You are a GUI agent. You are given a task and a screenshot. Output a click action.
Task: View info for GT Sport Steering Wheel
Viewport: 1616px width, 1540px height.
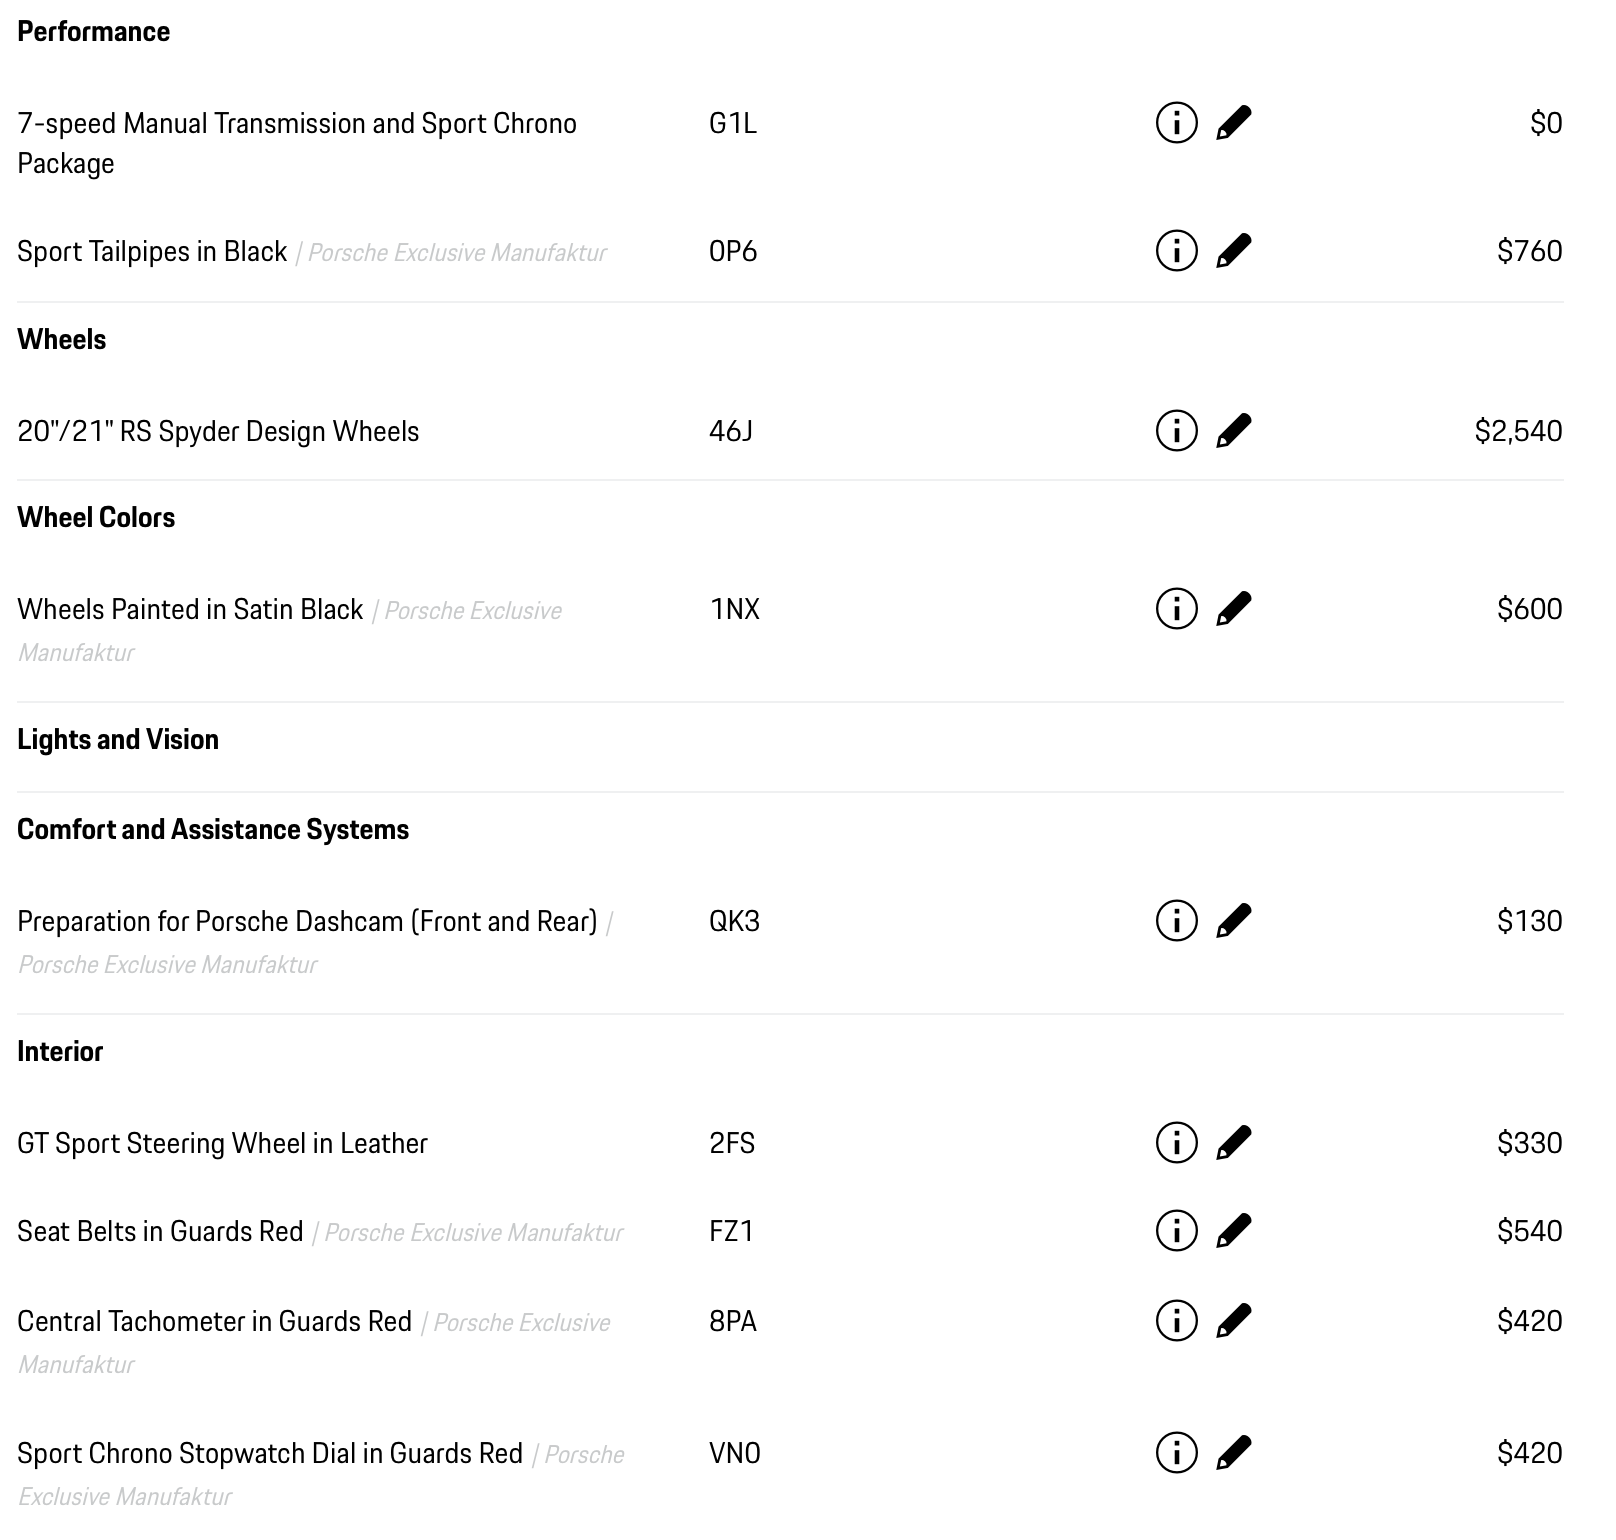1176,1143
